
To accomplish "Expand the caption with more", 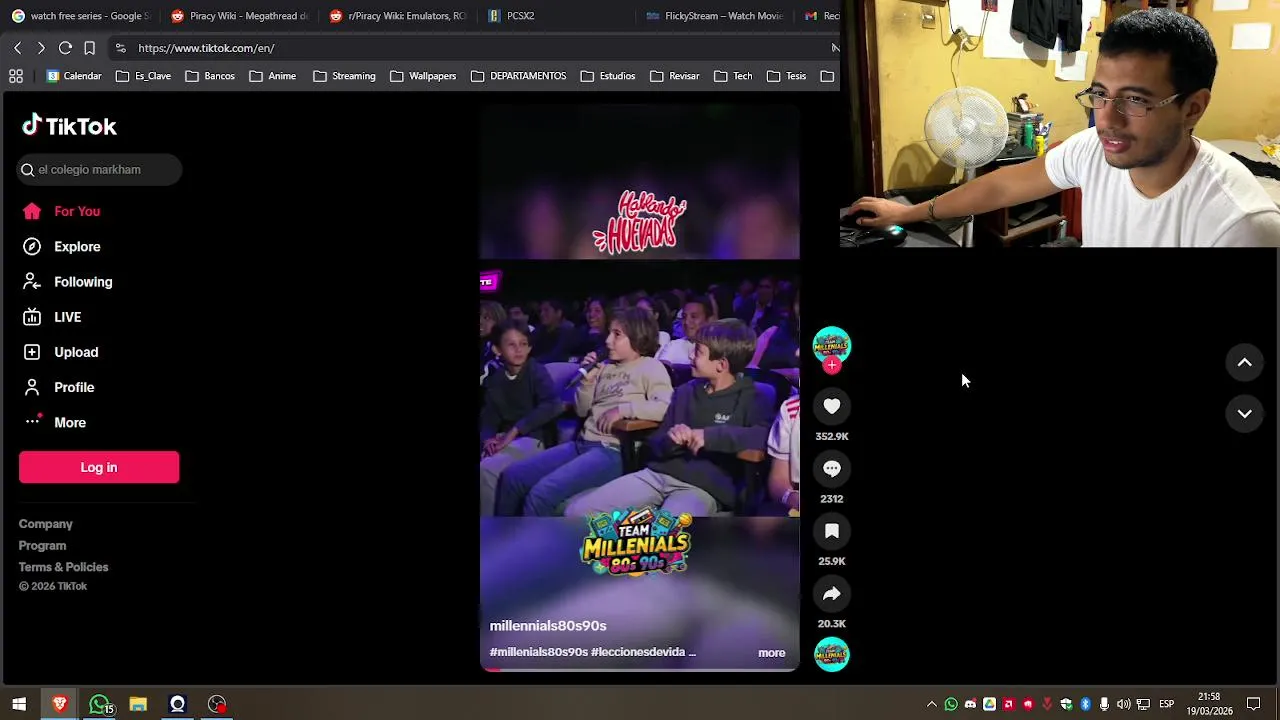I will (771, 653).
